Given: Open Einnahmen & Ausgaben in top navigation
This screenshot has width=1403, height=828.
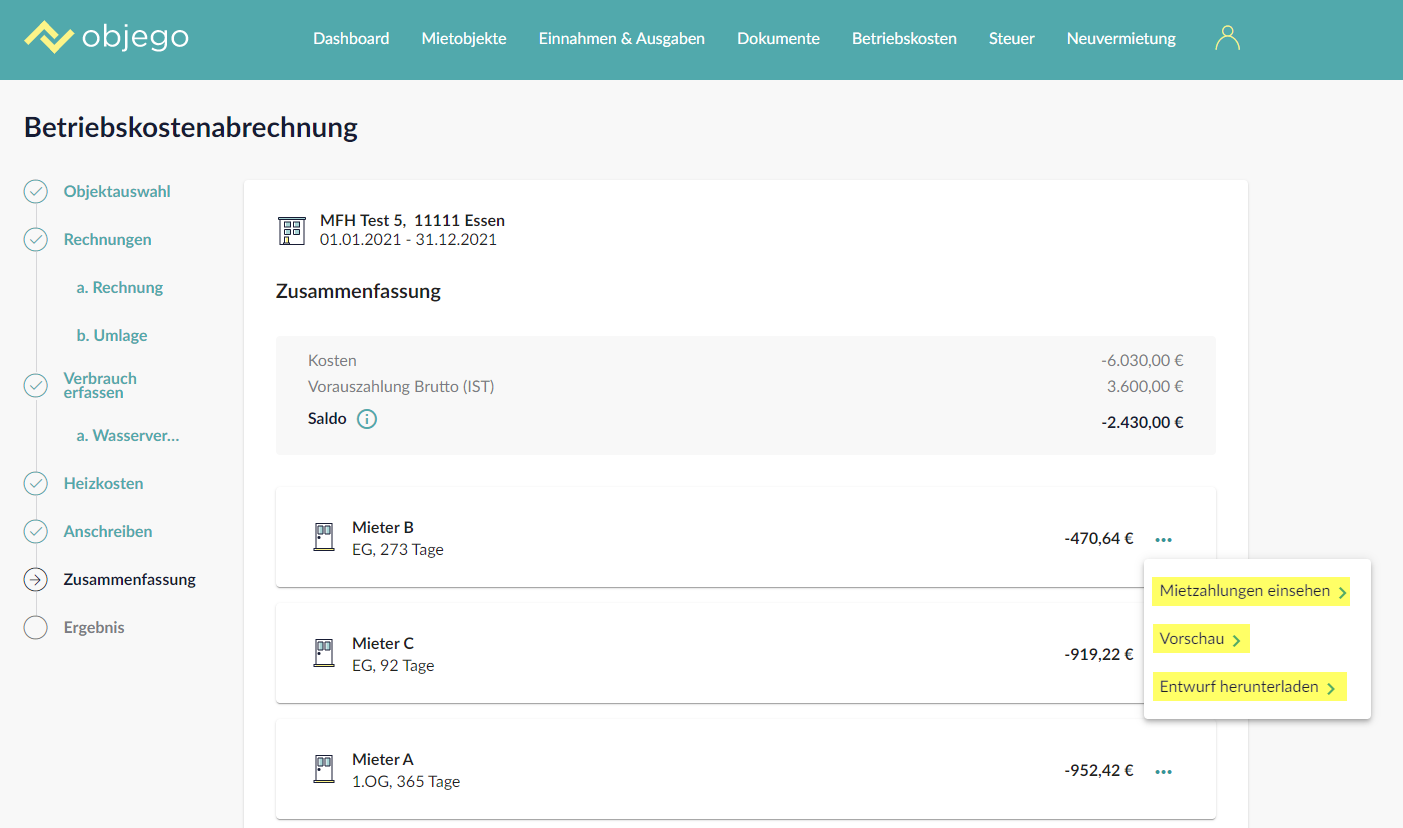Looking at the screenshot, I should (x=621, y=39).
